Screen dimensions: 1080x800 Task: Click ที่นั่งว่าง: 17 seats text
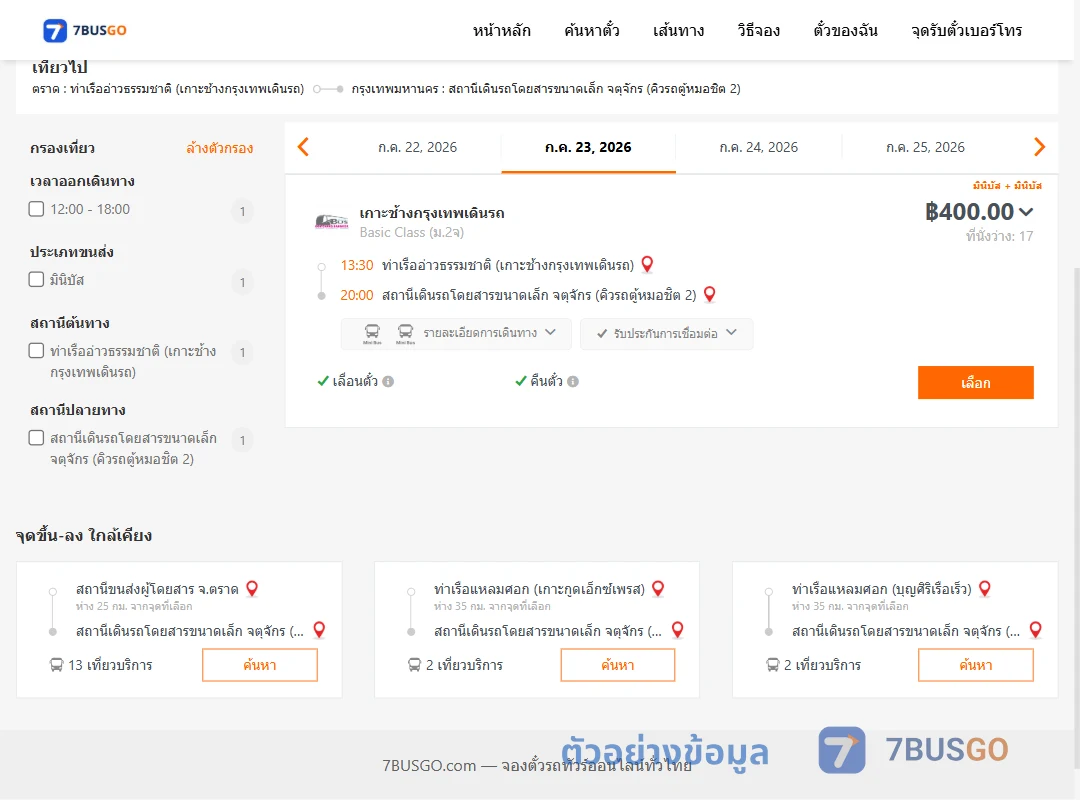(999, 236)
